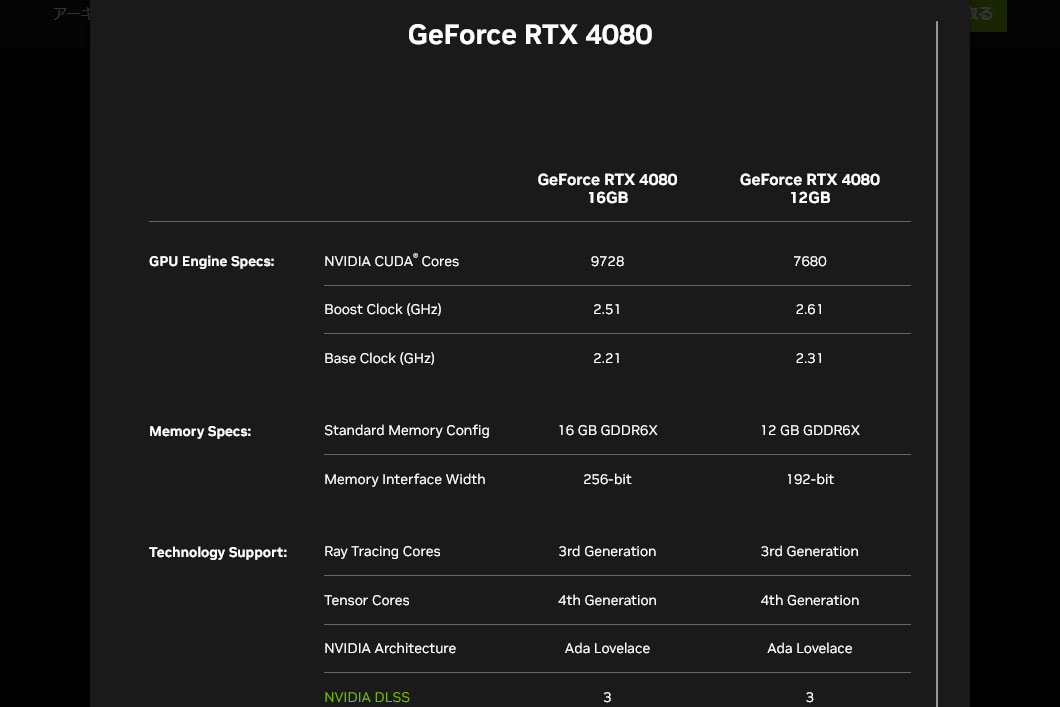
Task: Click the Memory Interface Width label
Action: click(x=404, y=479)
